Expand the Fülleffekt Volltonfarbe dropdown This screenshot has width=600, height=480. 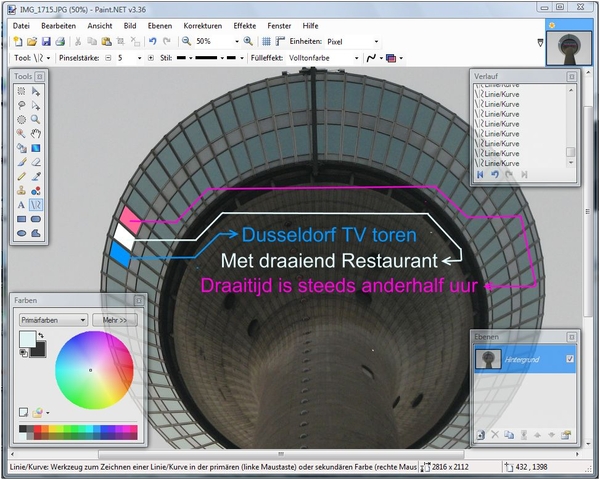point(322,58)
